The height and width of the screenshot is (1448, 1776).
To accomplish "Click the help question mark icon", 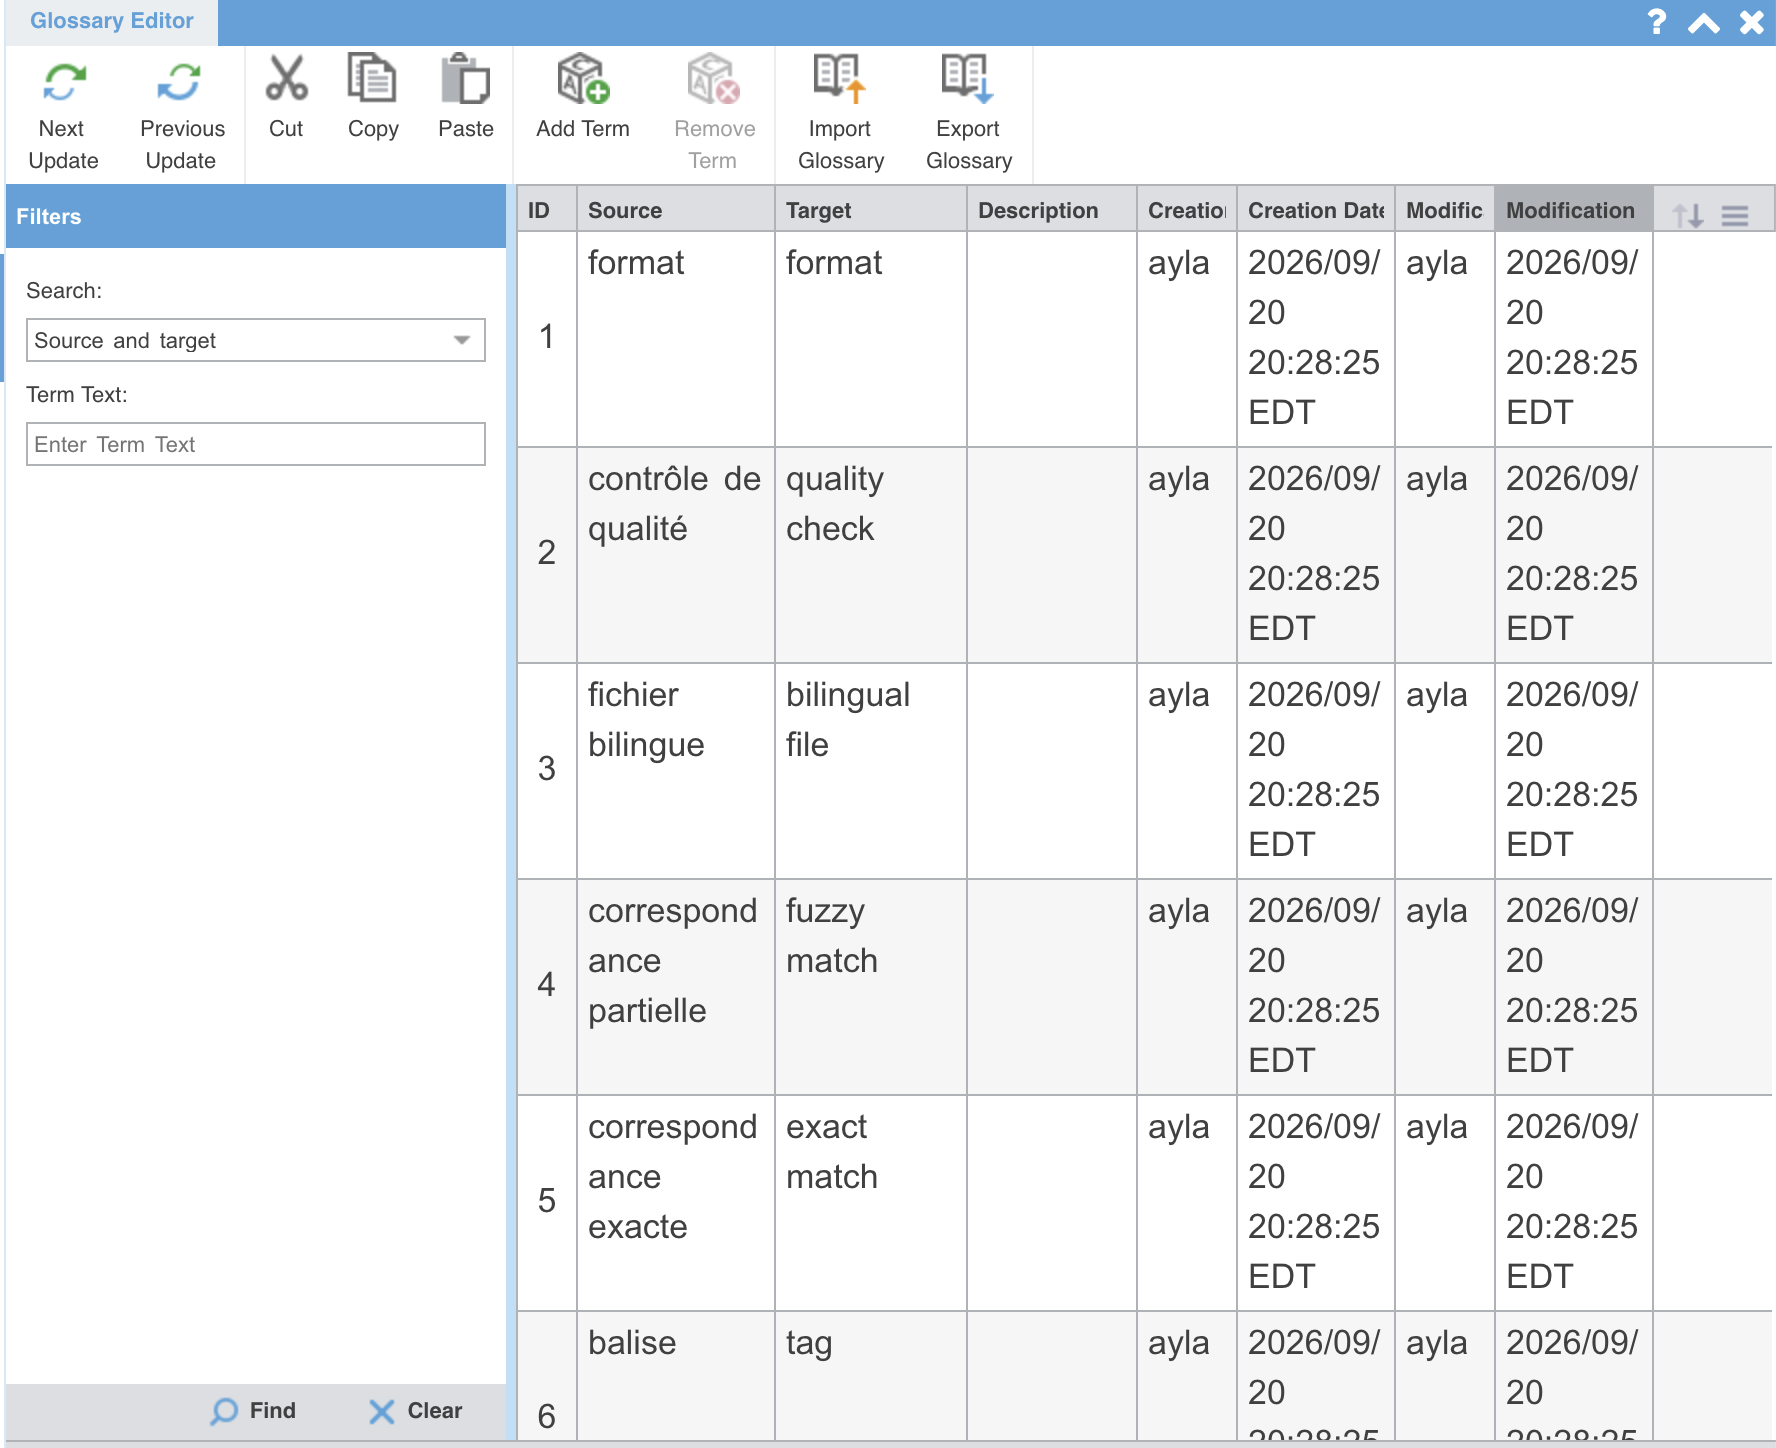I will point(1656,22).
